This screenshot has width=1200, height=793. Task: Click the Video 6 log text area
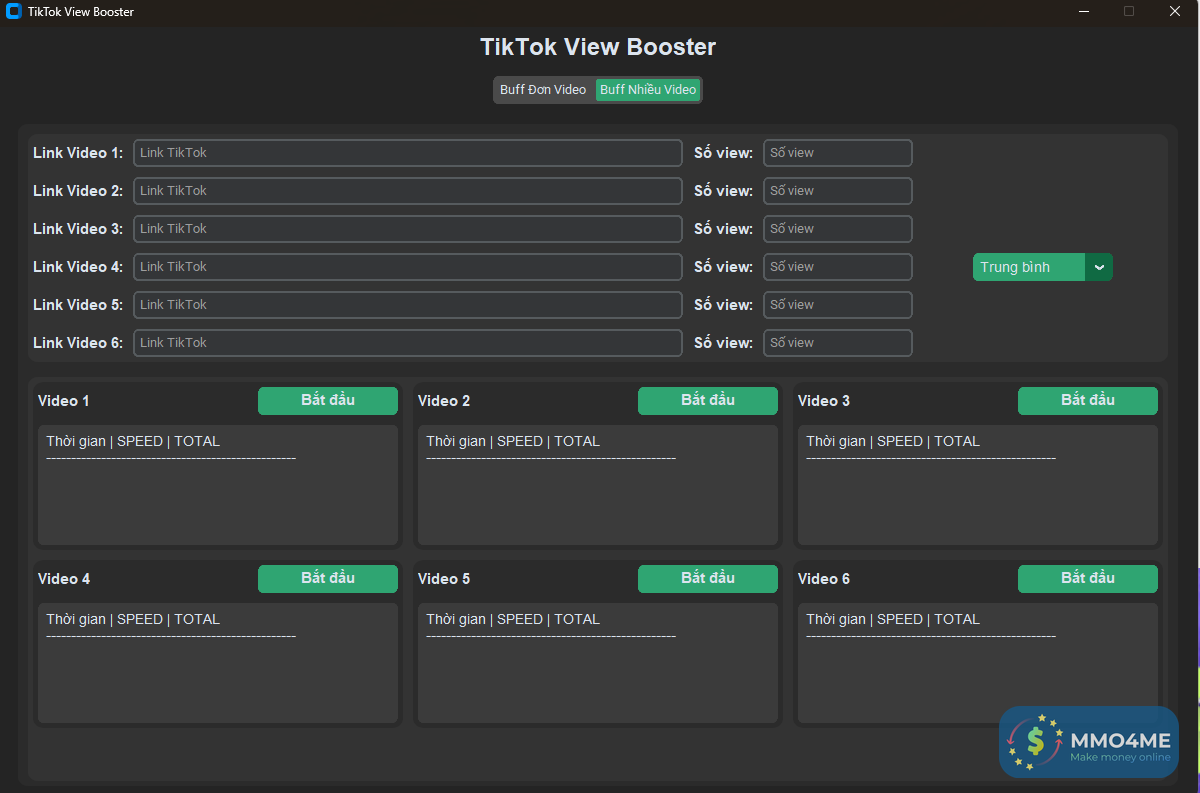click(x=978, y=663)
